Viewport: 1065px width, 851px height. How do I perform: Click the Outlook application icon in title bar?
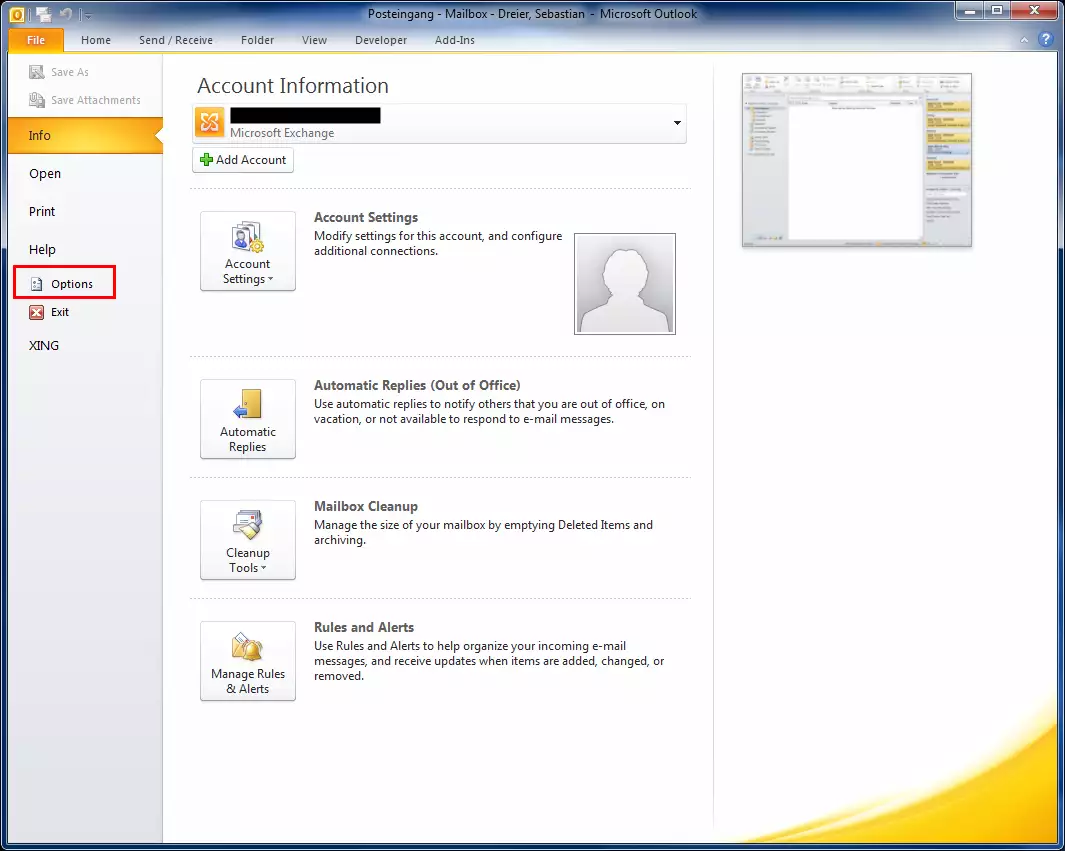(16, 14)
